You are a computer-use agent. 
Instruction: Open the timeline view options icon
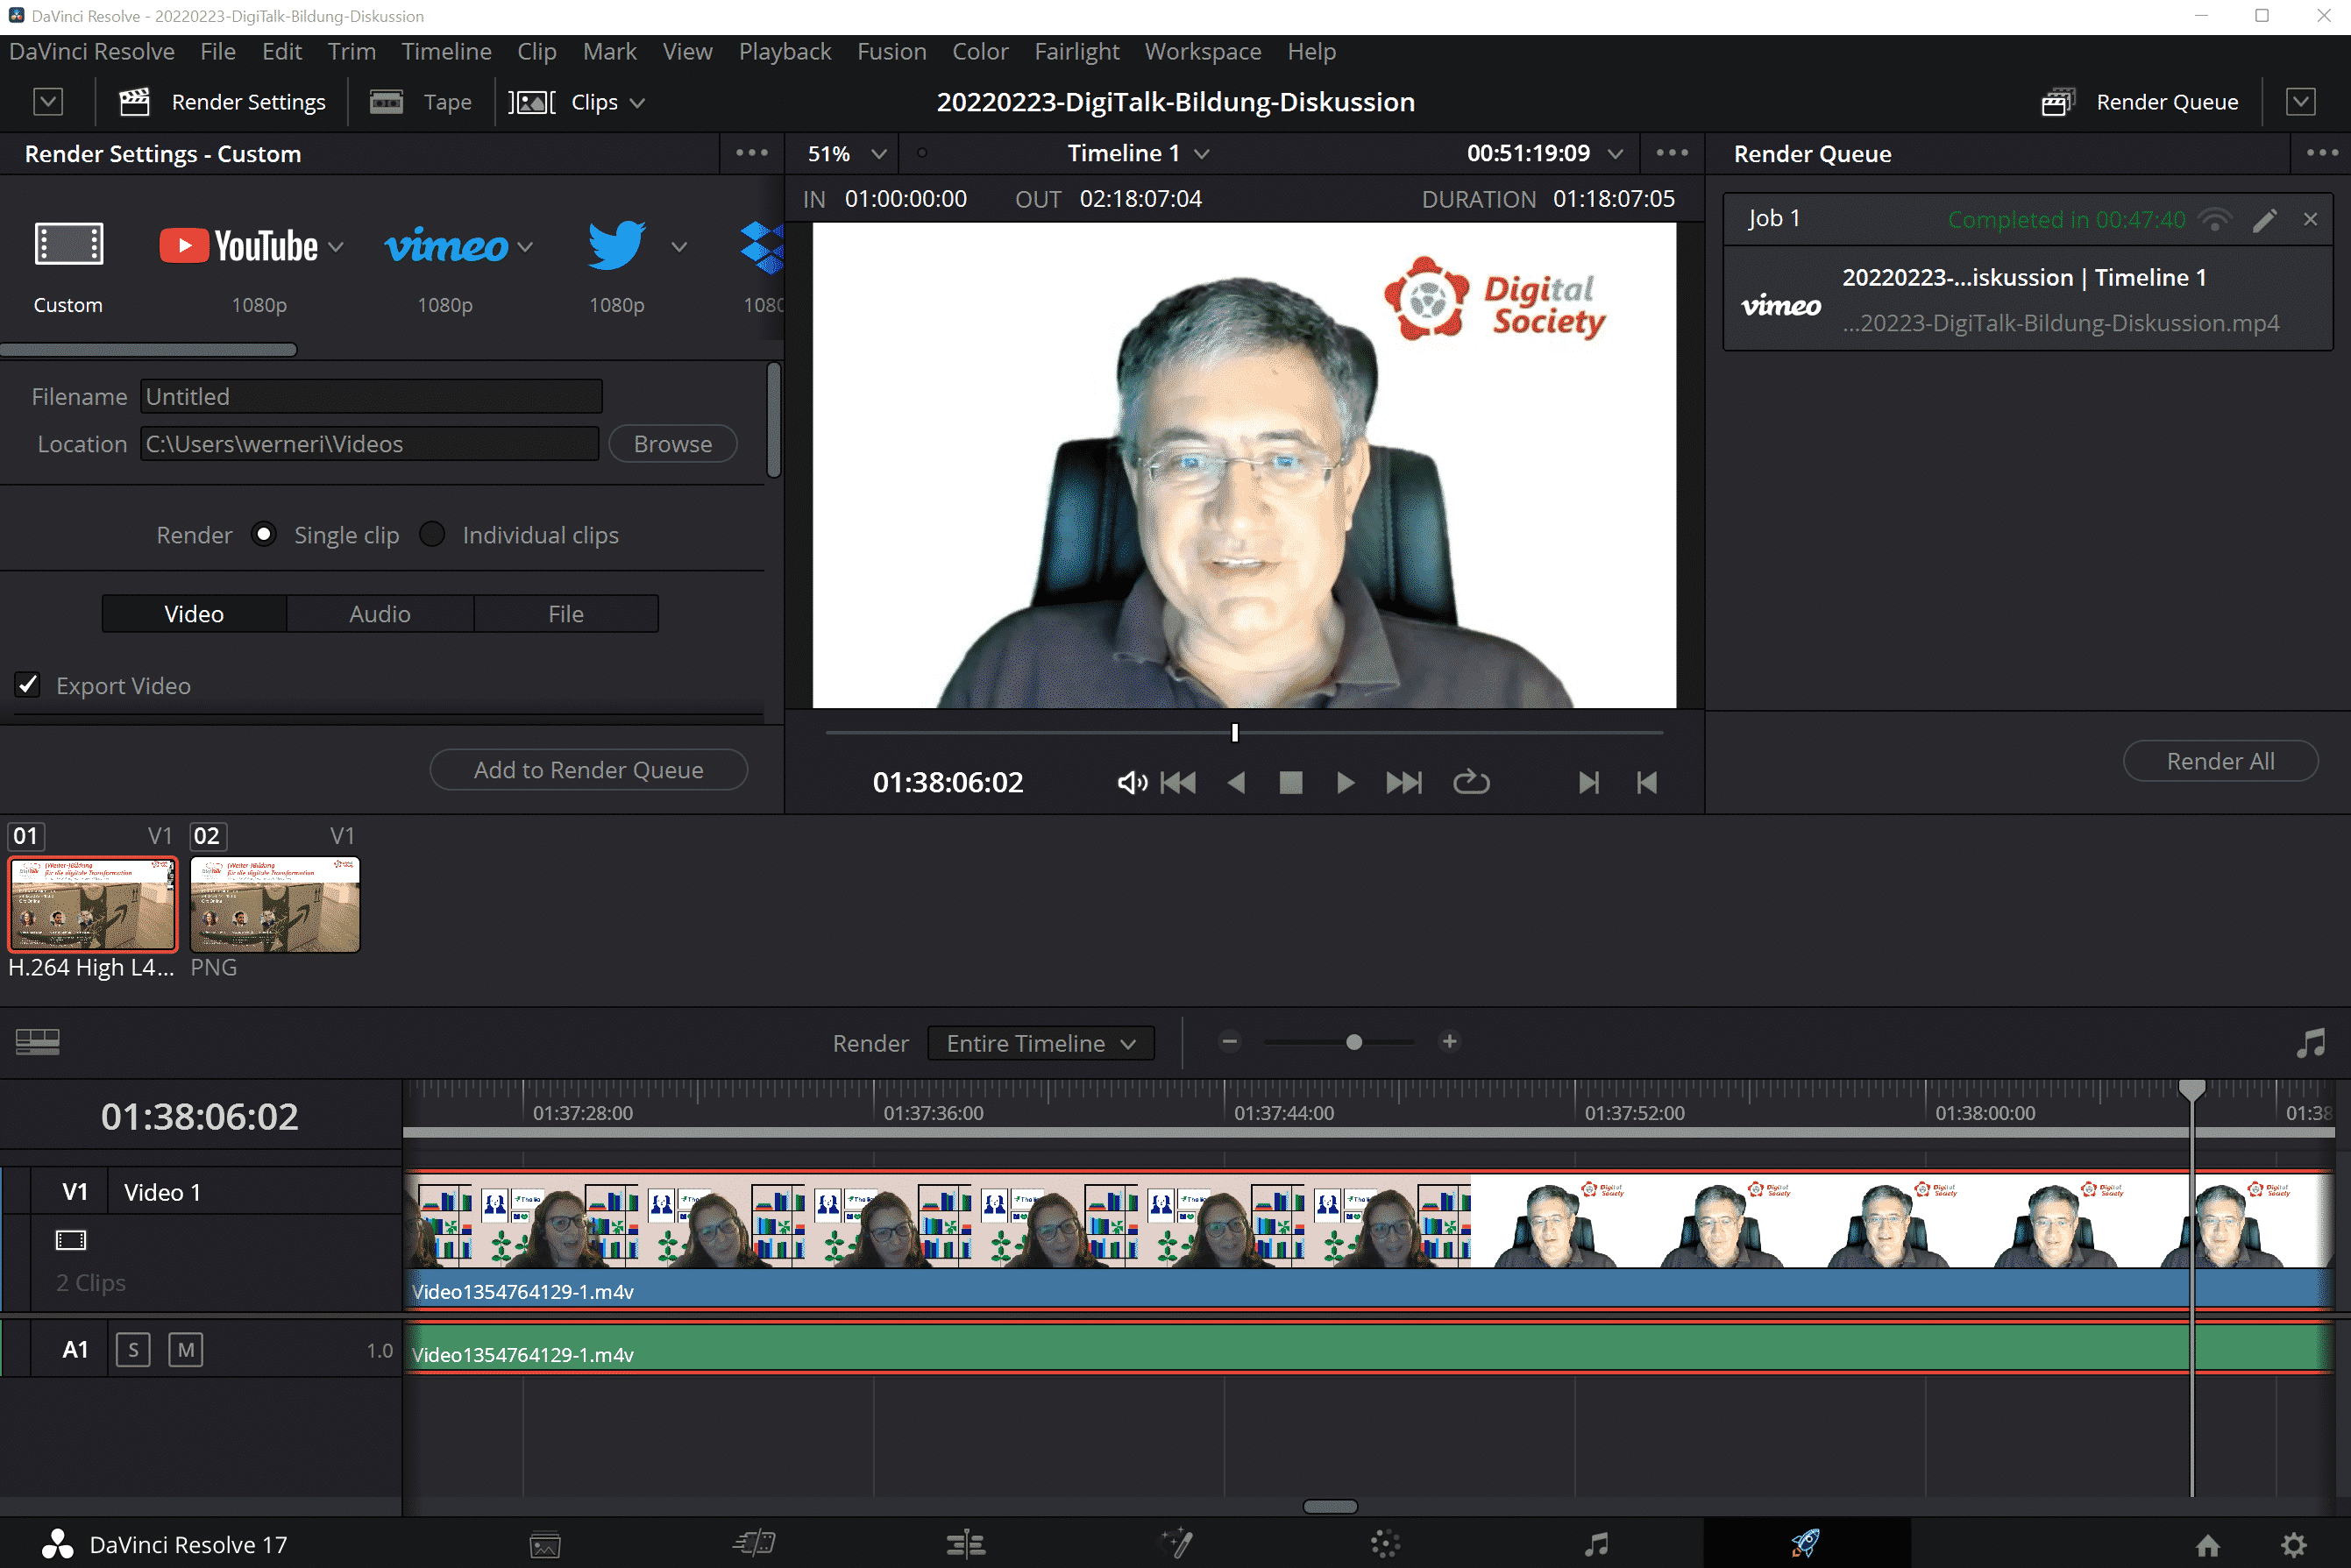pyautogui.click(x=37, y=1042)
